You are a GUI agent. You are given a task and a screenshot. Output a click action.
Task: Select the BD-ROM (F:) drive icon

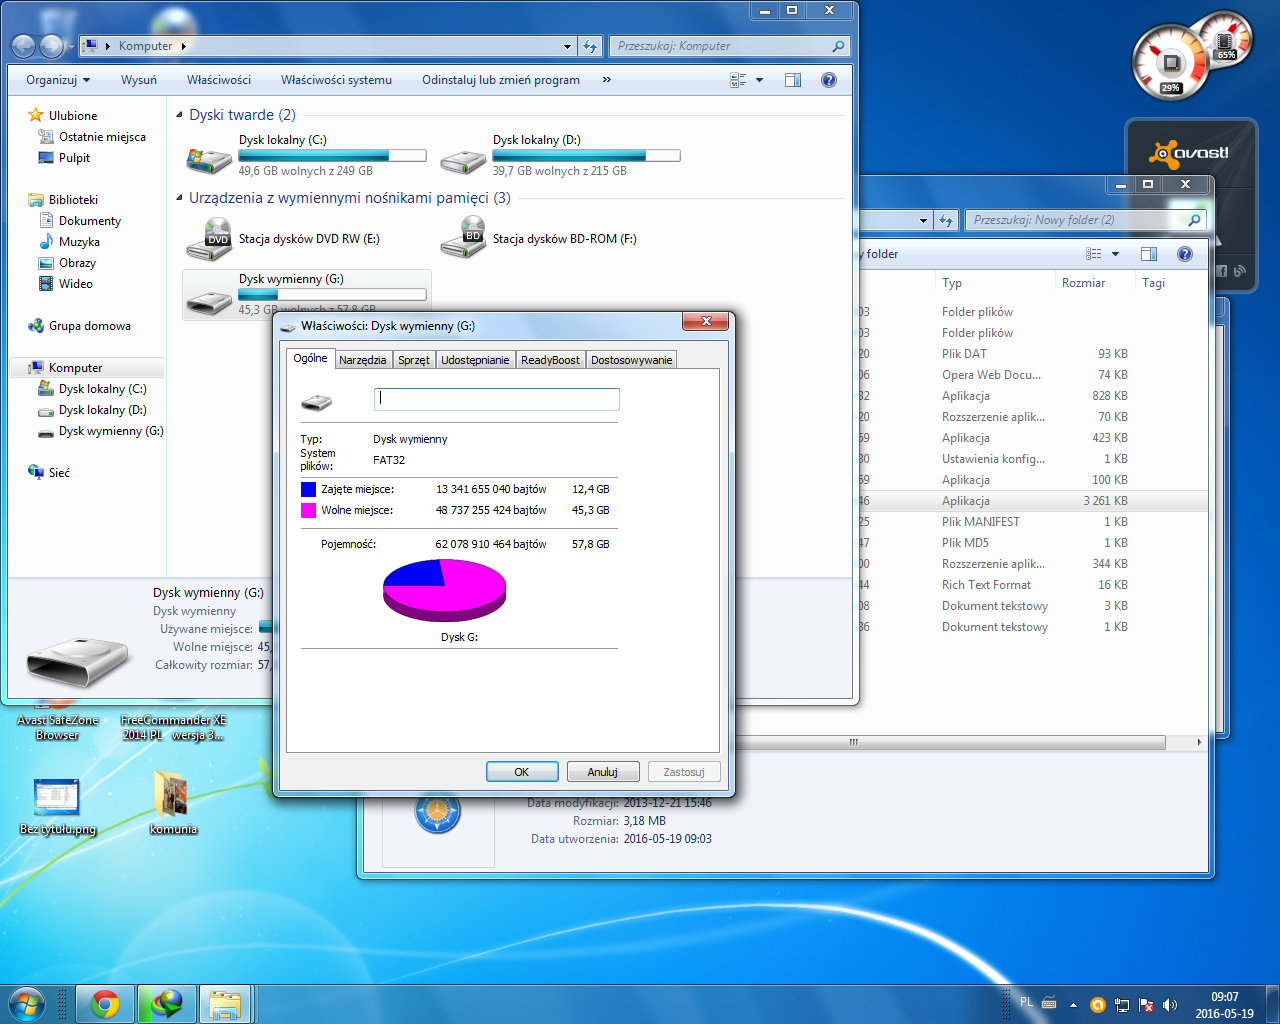pos(463,238)
